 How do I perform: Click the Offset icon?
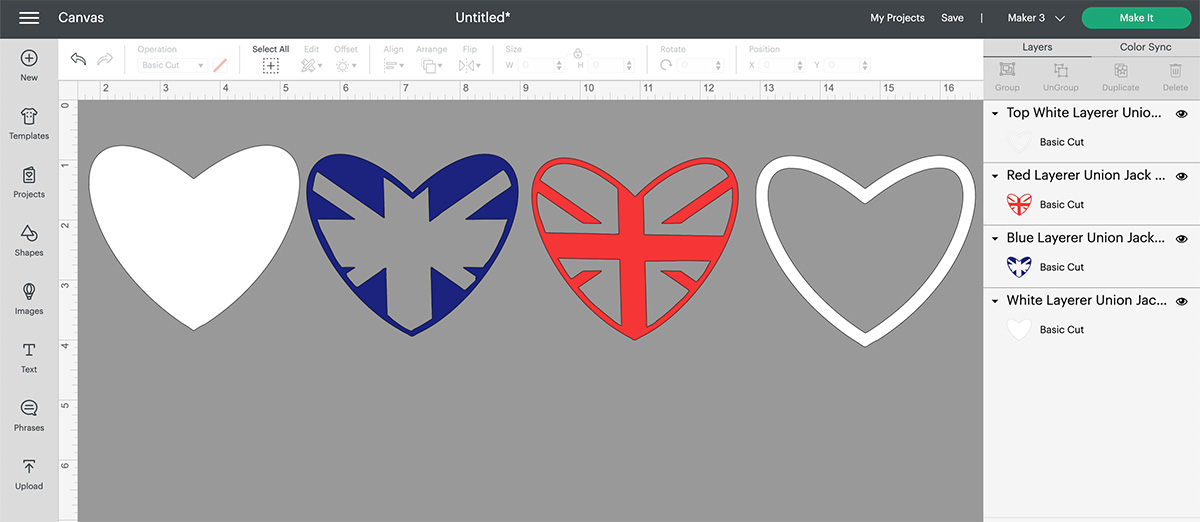[343, 65]
